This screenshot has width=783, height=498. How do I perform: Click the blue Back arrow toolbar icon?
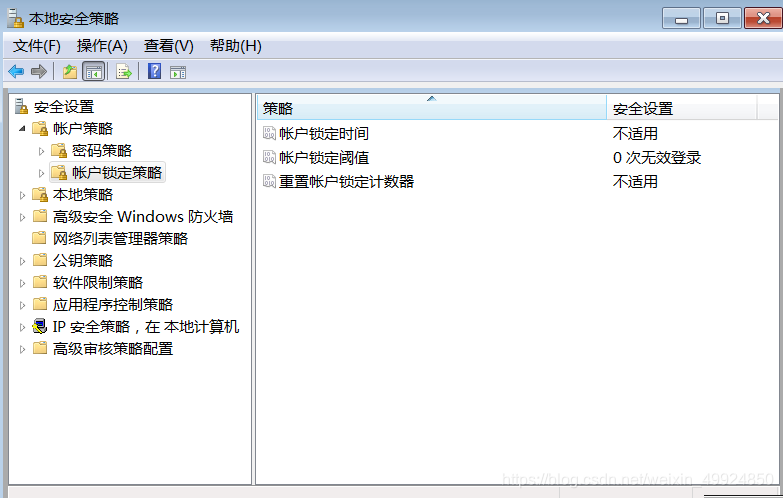point(16,71)
